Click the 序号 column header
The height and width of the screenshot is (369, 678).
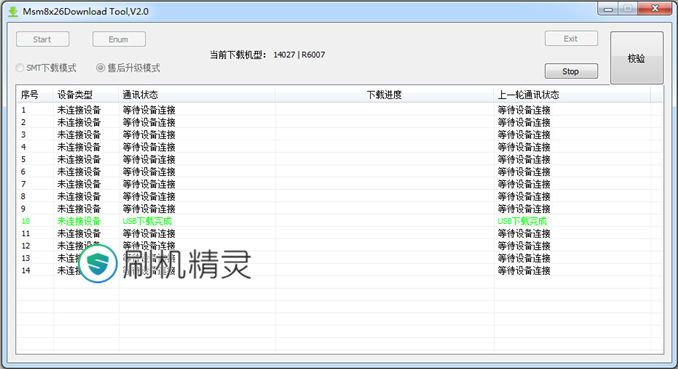[x=35, y=95]
